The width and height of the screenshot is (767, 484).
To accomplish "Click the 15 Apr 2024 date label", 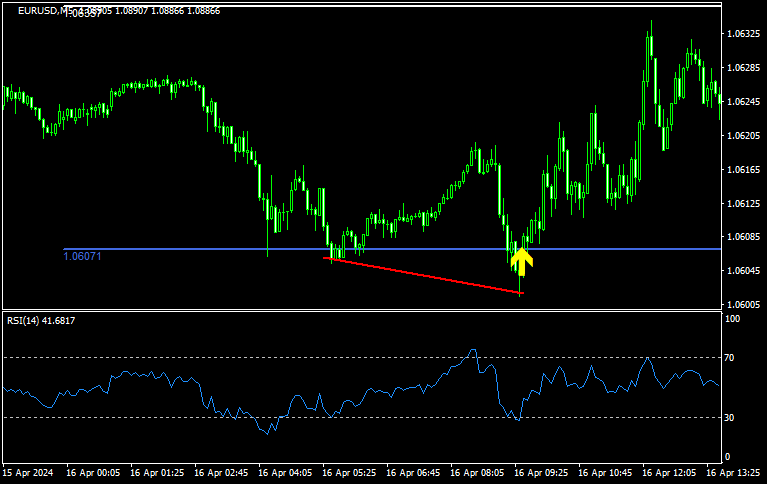I will (x=28, y=471).
